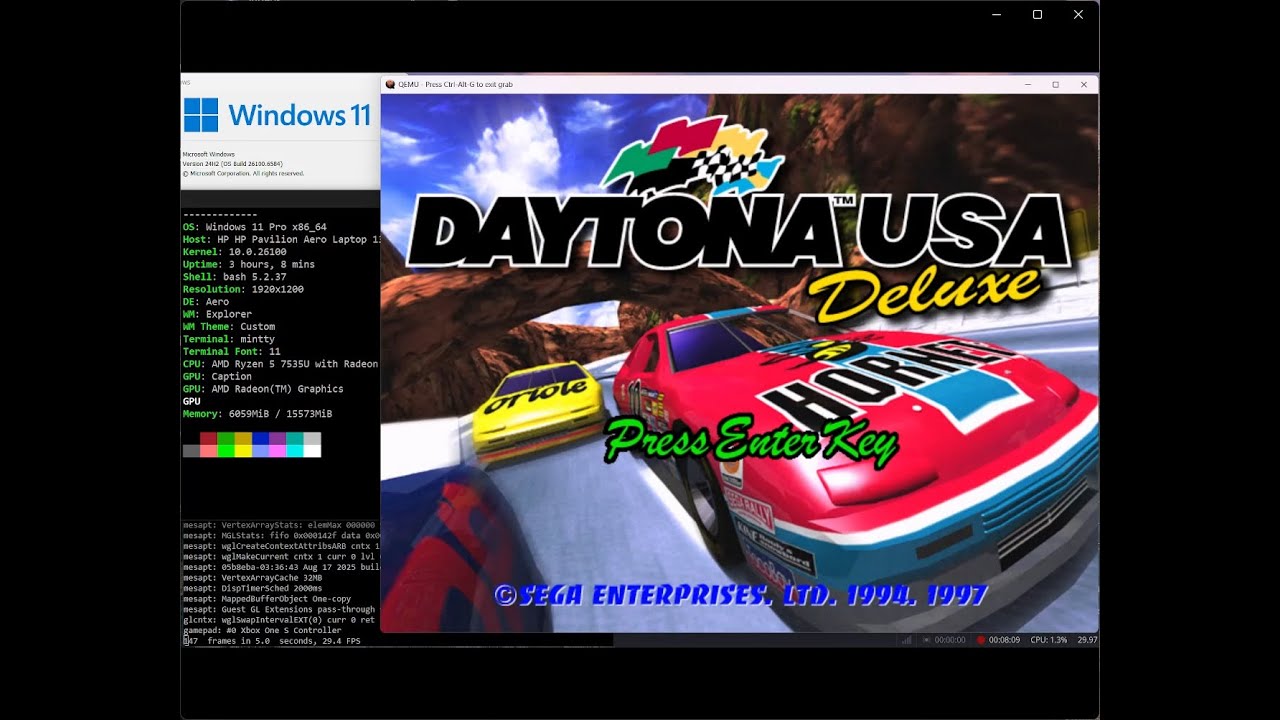Click the pink terminal color swatch
Screen dimensions: 1280x720
point(277,451)
